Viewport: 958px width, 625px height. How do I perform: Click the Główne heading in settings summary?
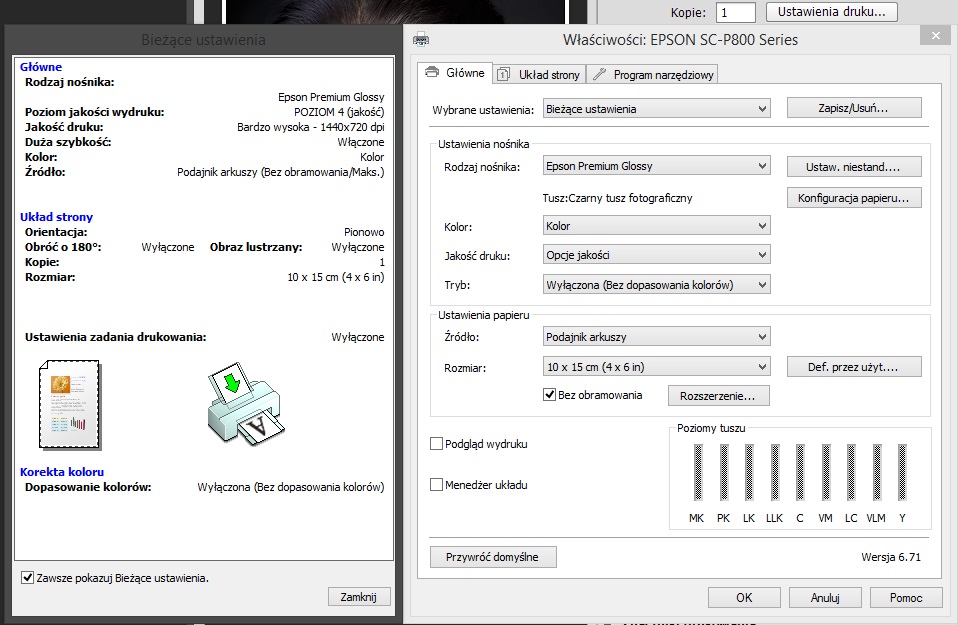(41, 67)
